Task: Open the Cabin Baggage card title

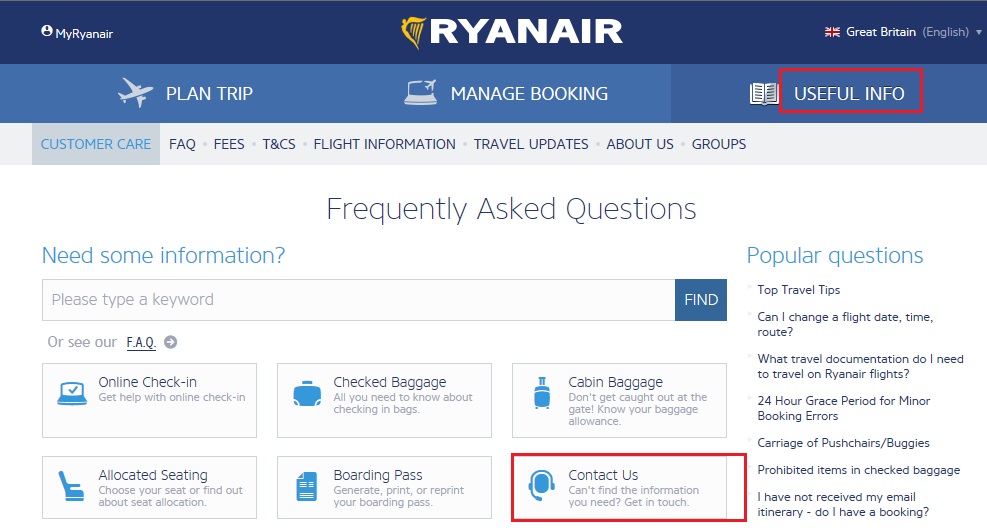Action: (x=616, y=382)
